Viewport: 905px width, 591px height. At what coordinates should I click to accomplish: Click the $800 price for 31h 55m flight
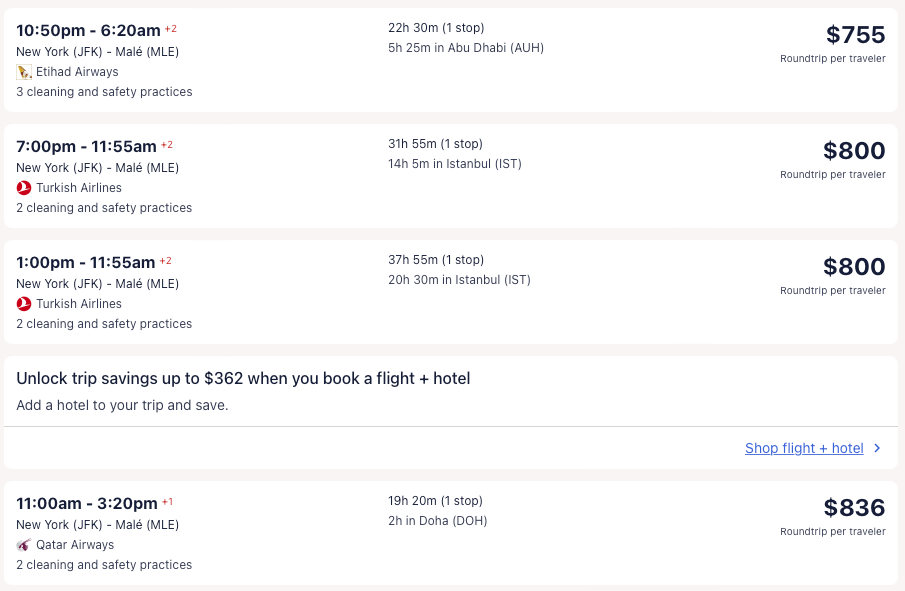click(854, 151)
